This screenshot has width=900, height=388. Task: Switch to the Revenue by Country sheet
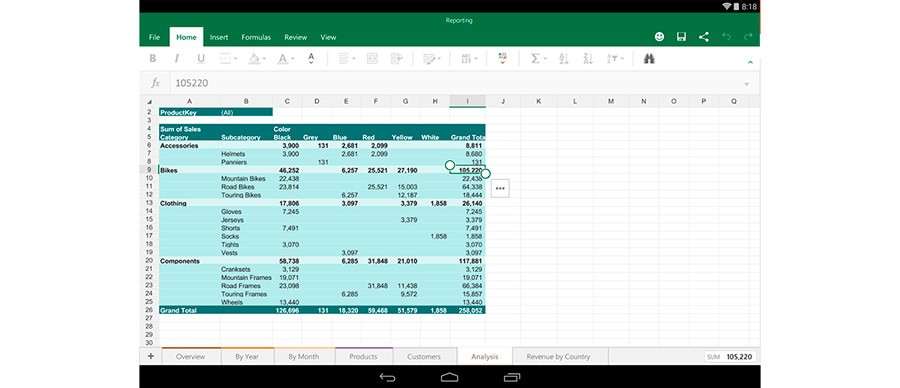[x=558, y=356]
